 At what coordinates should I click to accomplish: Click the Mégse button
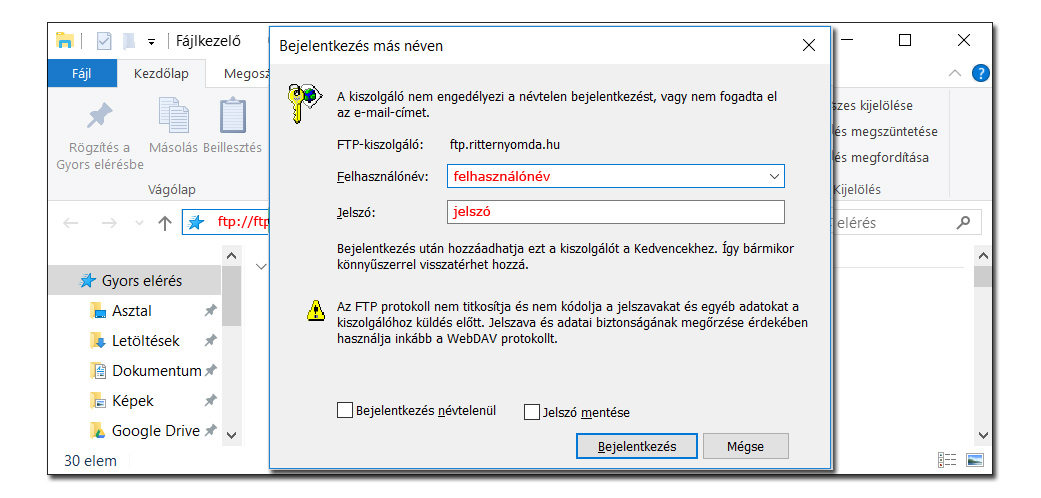[x=746, y=446]
